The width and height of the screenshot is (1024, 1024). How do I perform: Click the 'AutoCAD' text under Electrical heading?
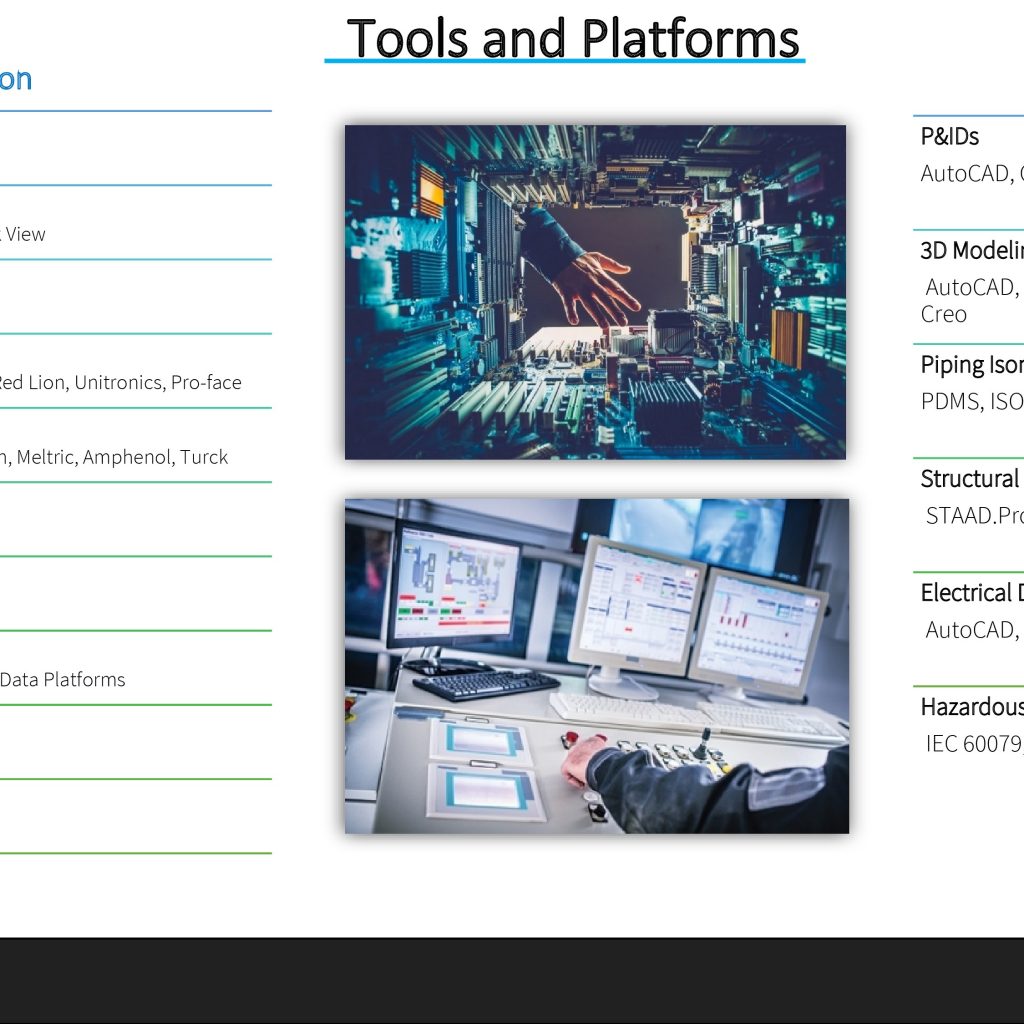coord(972,630)
